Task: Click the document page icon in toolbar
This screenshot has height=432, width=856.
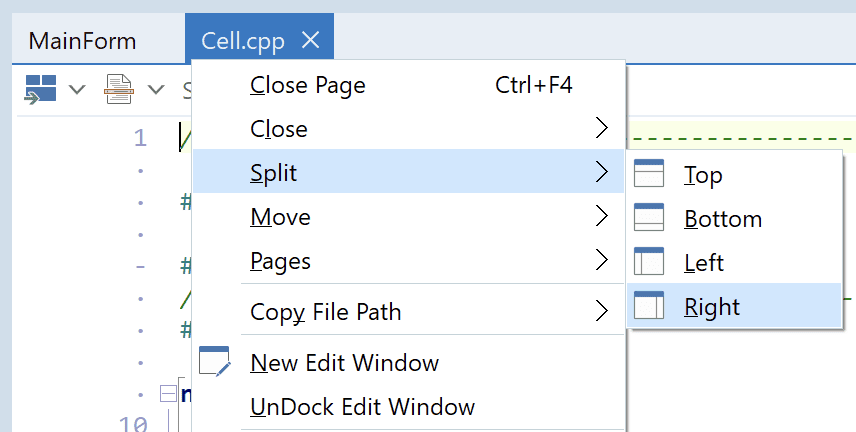Action: click(x=119, y=89)
